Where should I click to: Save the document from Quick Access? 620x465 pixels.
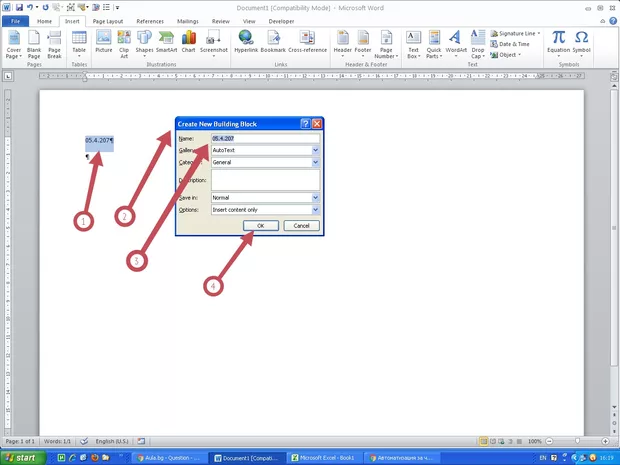pos(19,7)
